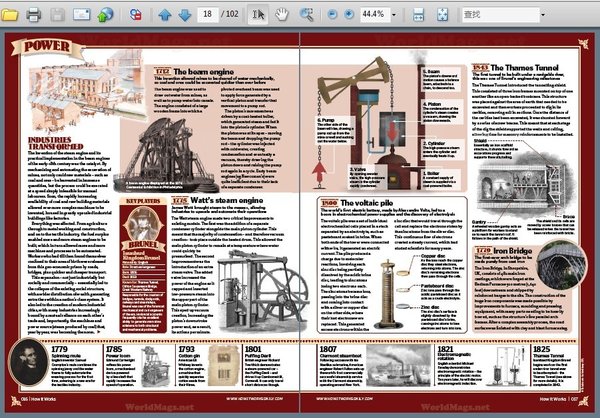
Task: Activate the text Select cursor tool
Action: pyautogui.click(x=259, y=15)
